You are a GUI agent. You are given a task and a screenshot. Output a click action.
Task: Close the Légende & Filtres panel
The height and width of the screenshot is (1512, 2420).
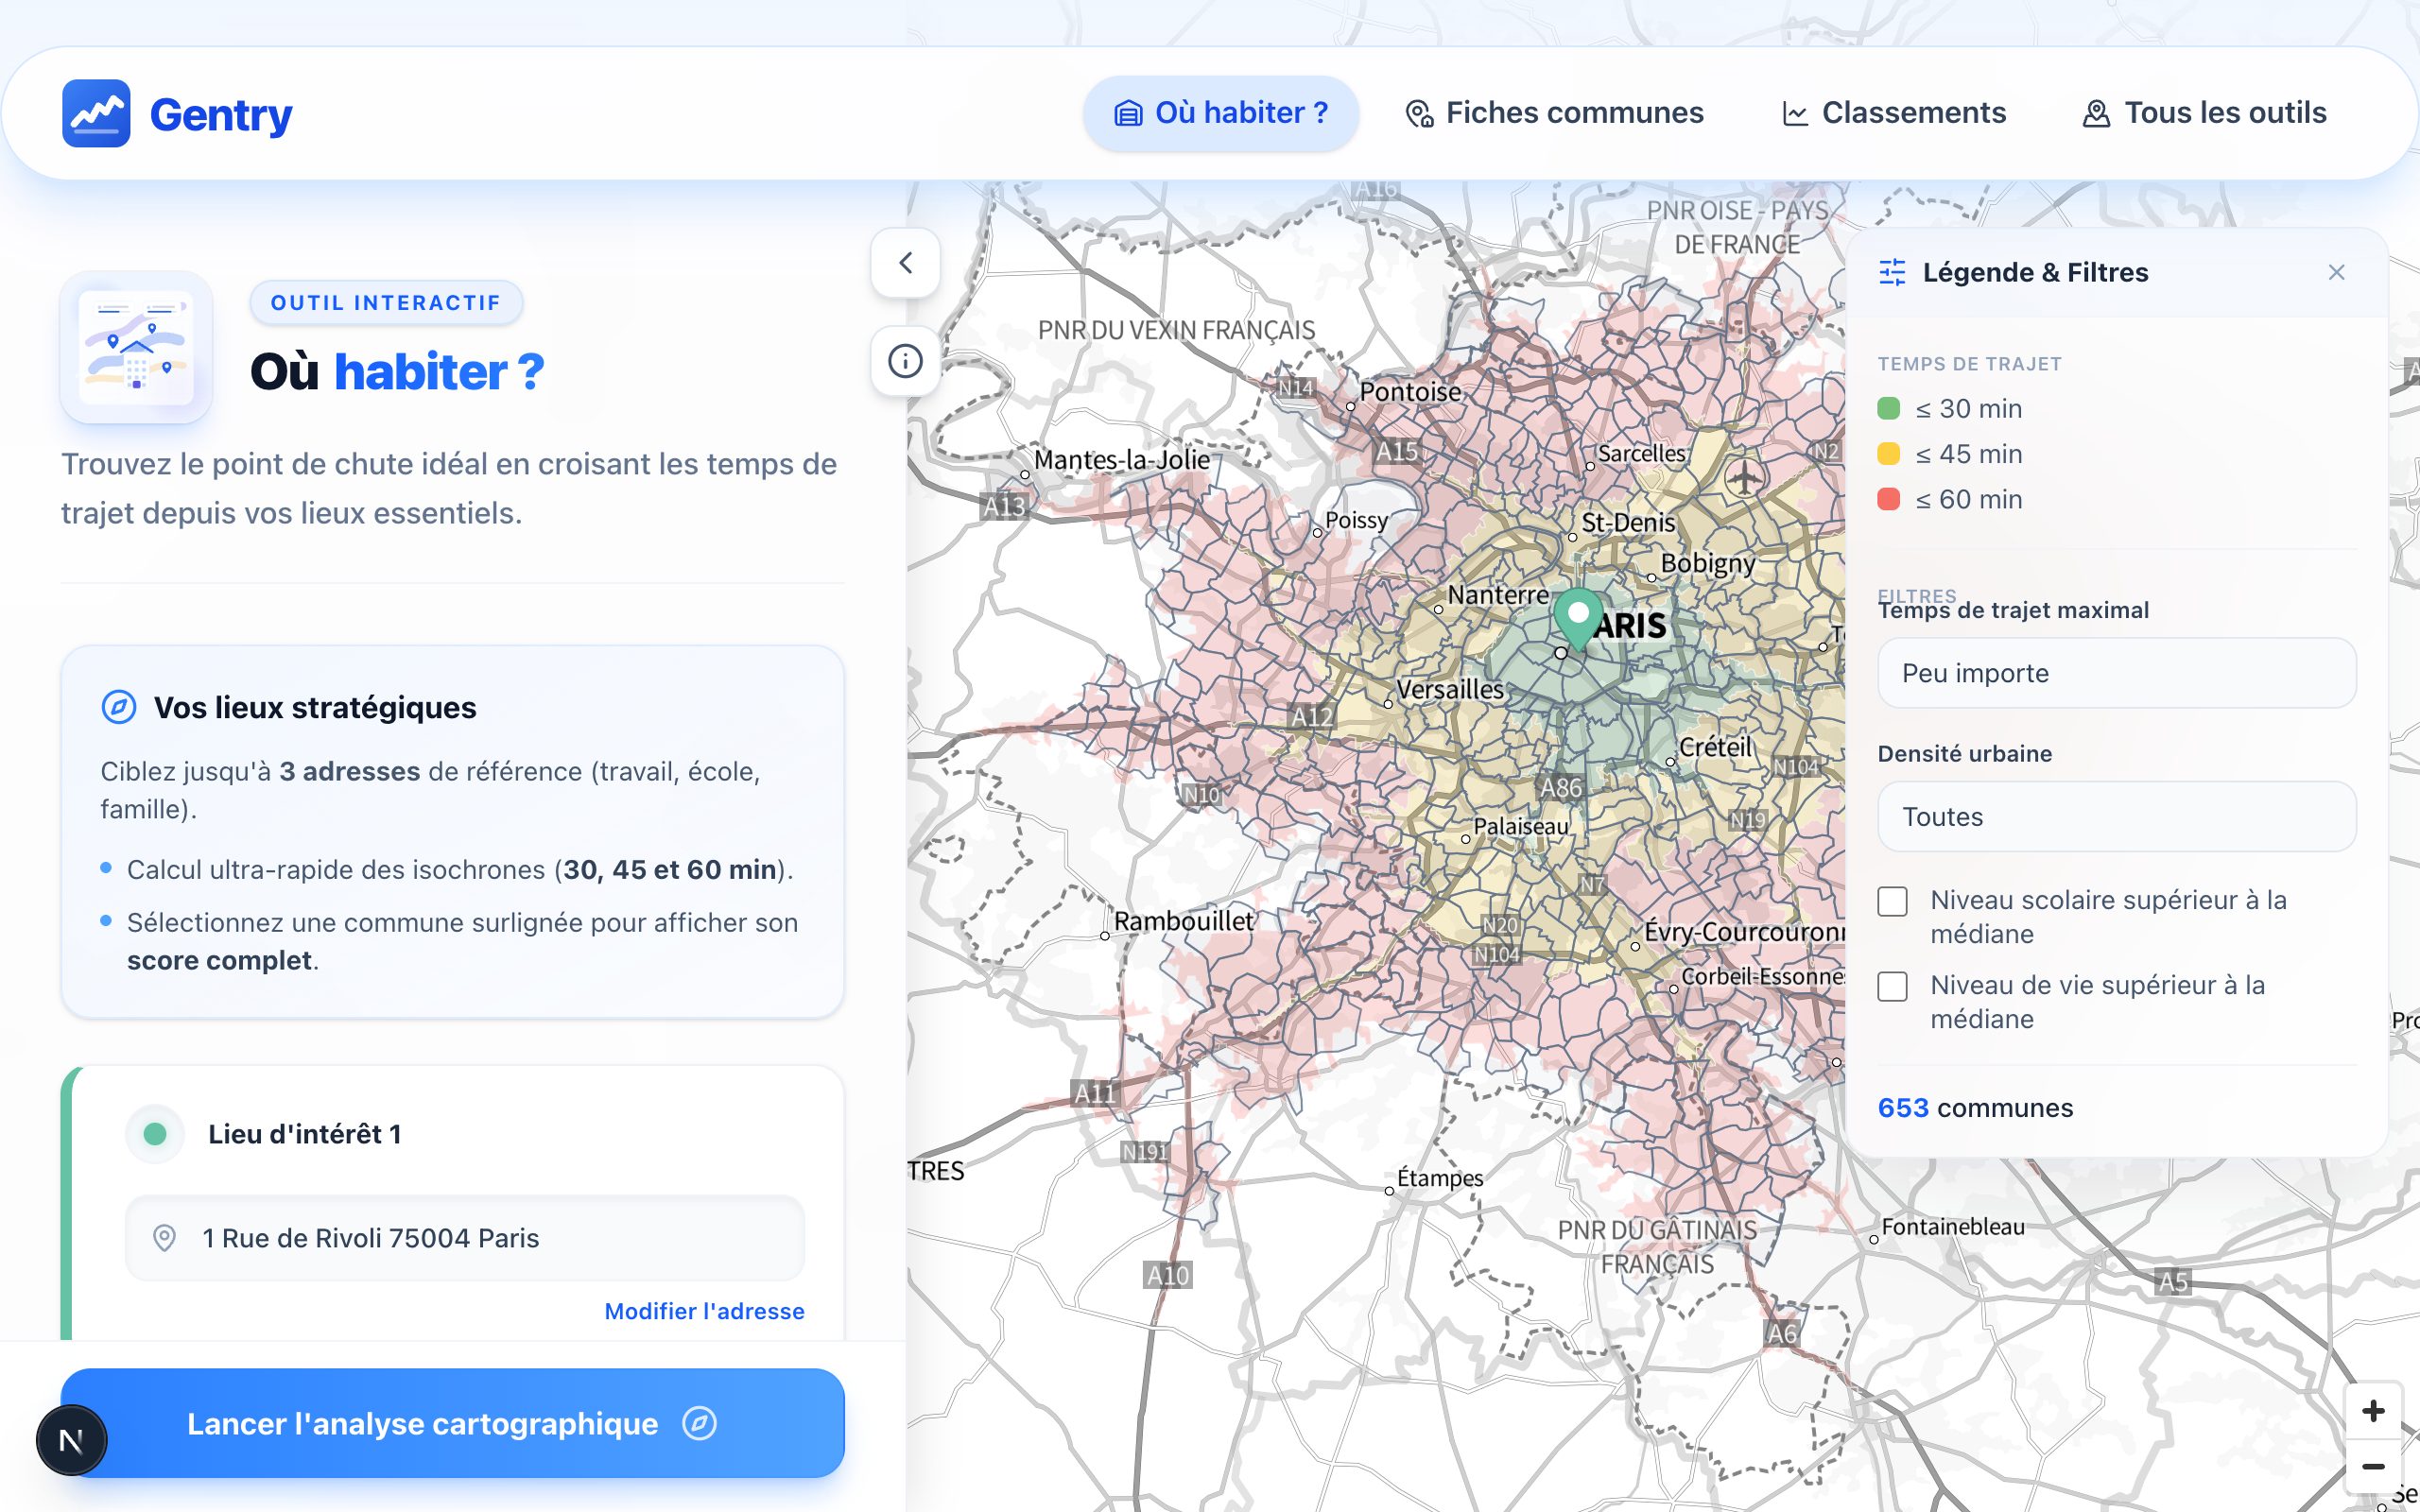(2336, 272)
